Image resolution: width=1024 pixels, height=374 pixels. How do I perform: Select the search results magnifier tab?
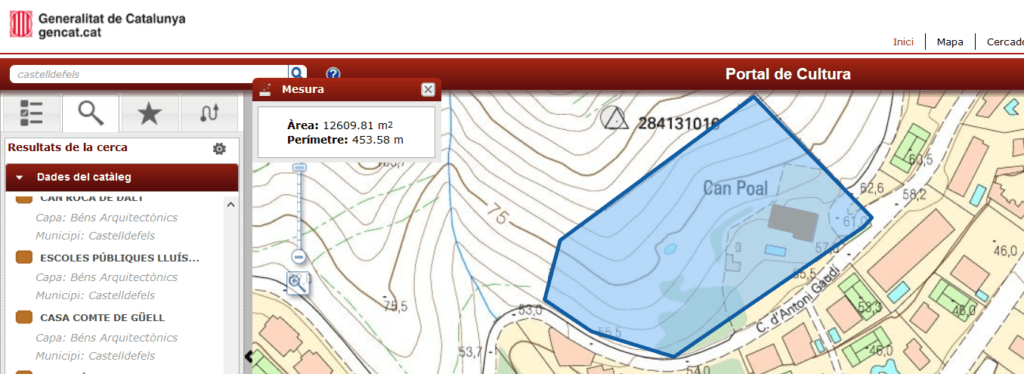coord(91,113)
